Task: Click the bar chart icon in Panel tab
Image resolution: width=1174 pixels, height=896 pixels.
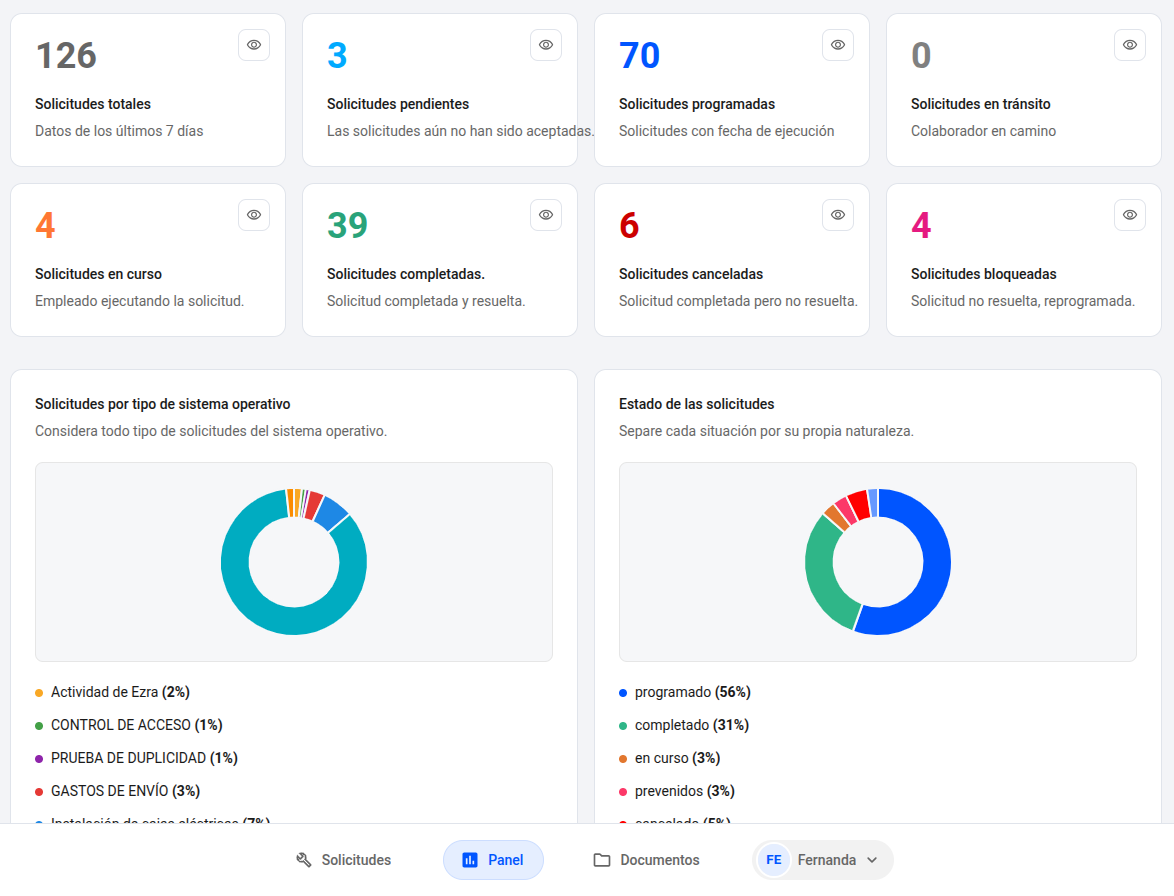Action: pyautogui.click(x=470, y=860)
